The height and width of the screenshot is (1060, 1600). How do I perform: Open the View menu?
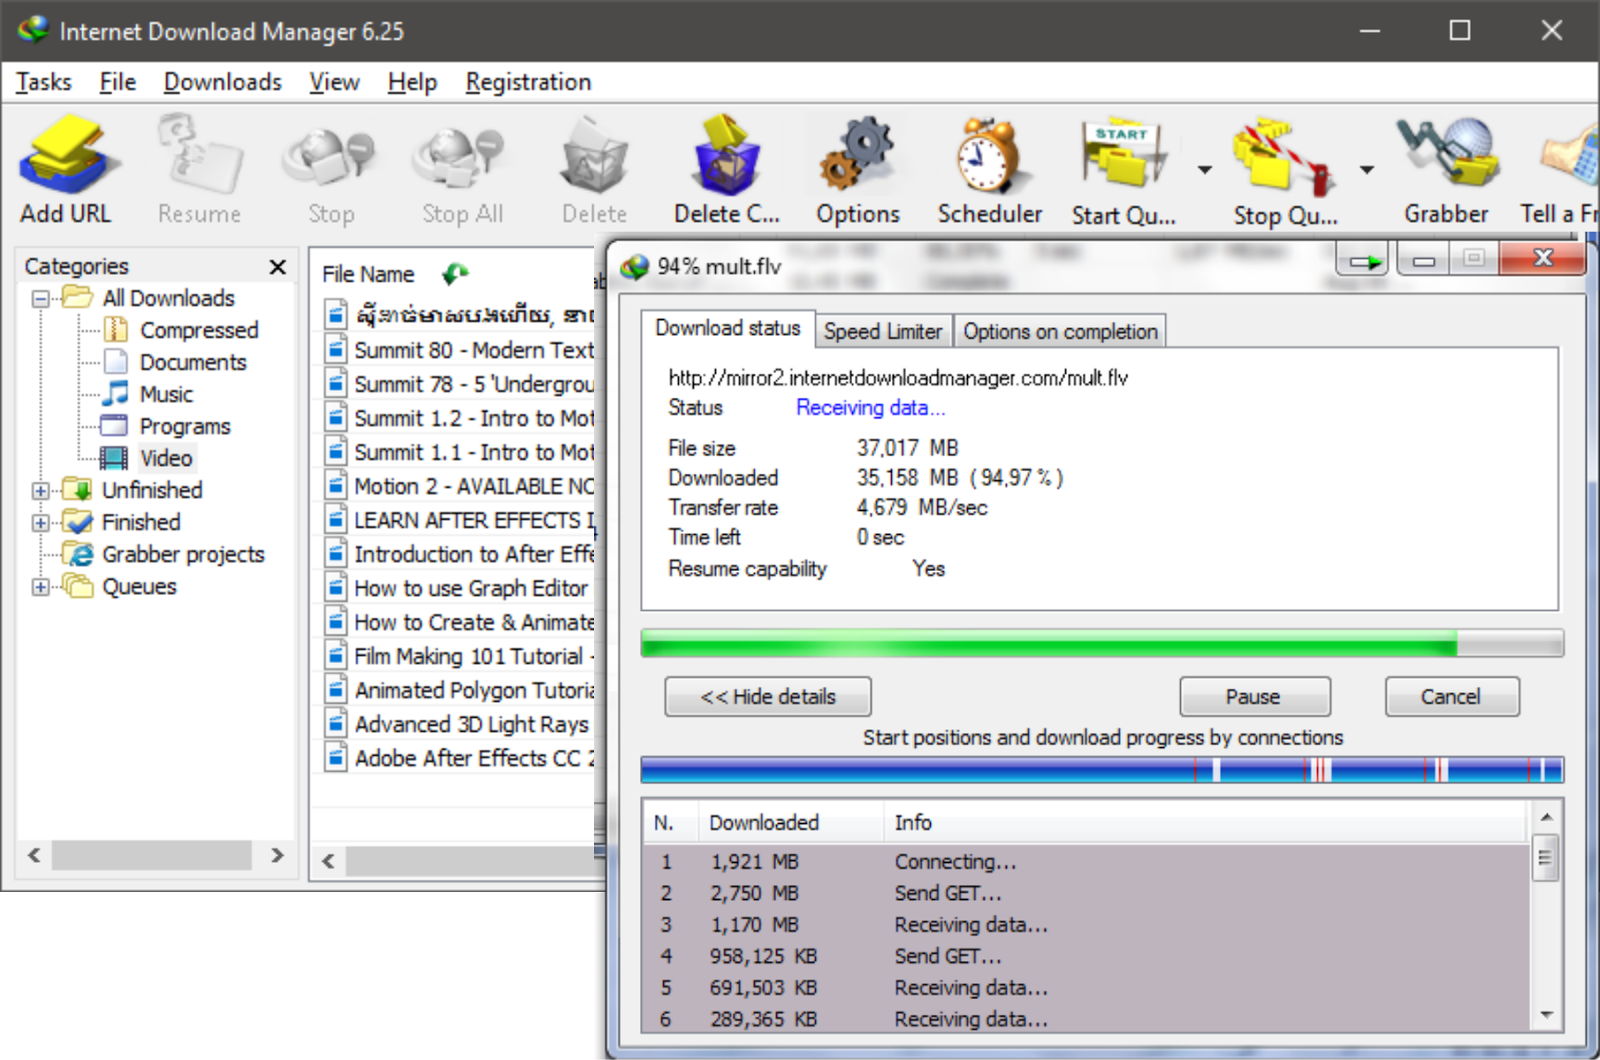[334, 82]
